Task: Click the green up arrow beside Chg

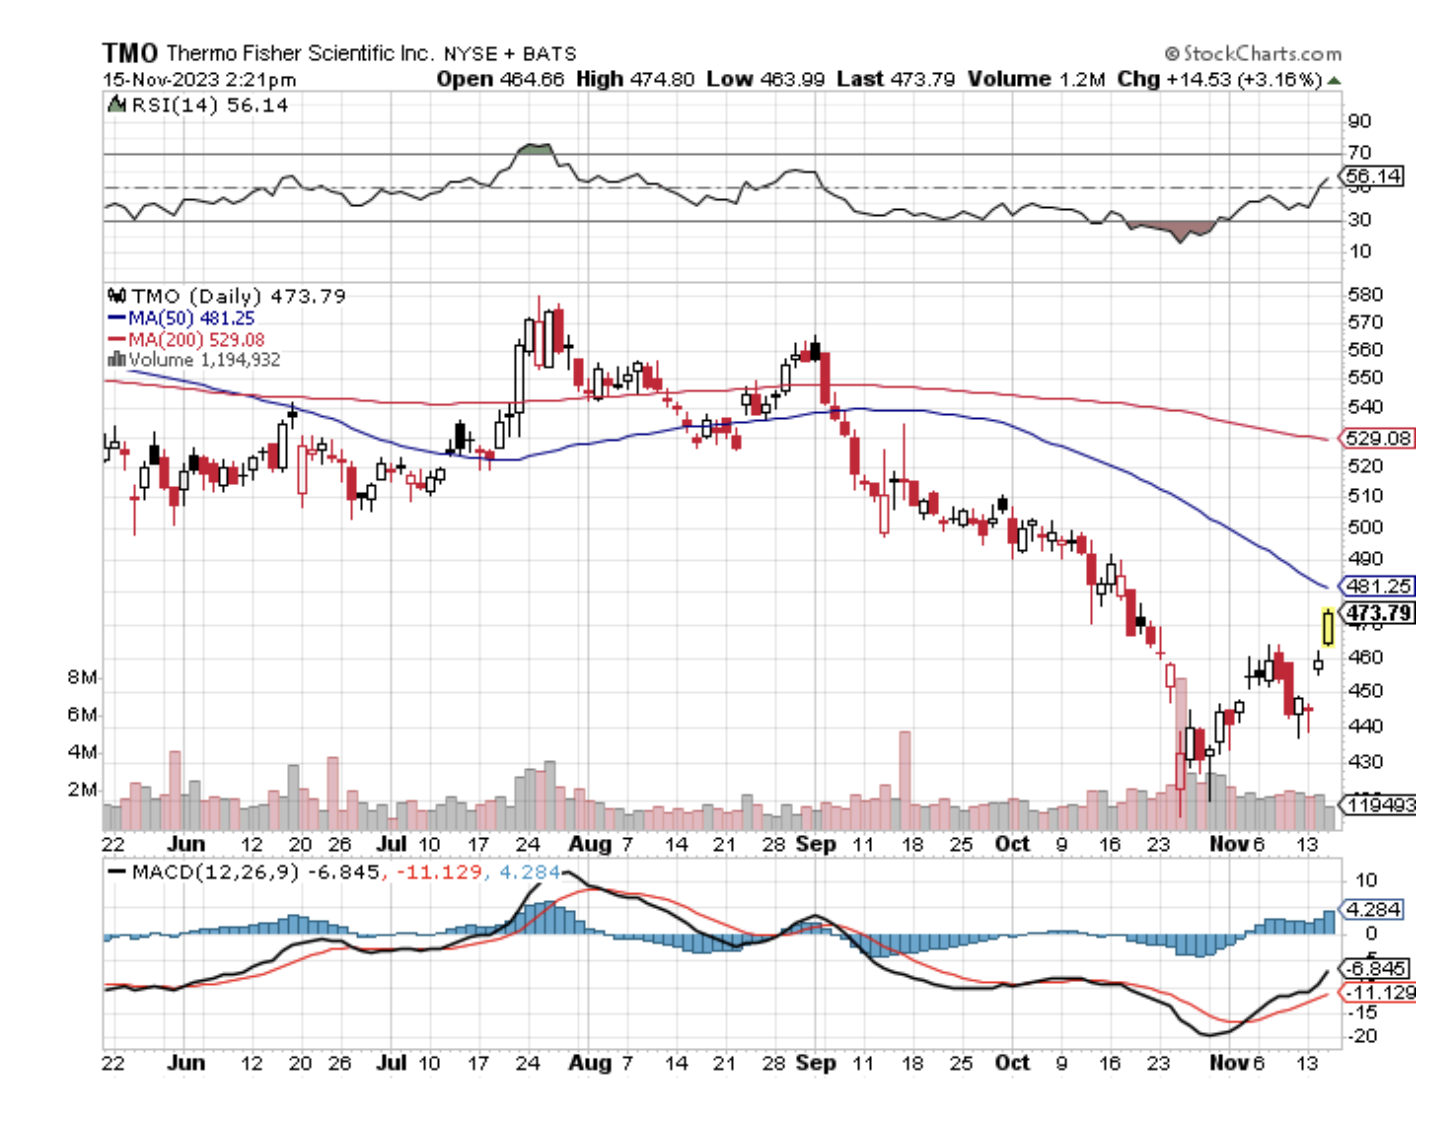Action: (x=1334, y=80)
